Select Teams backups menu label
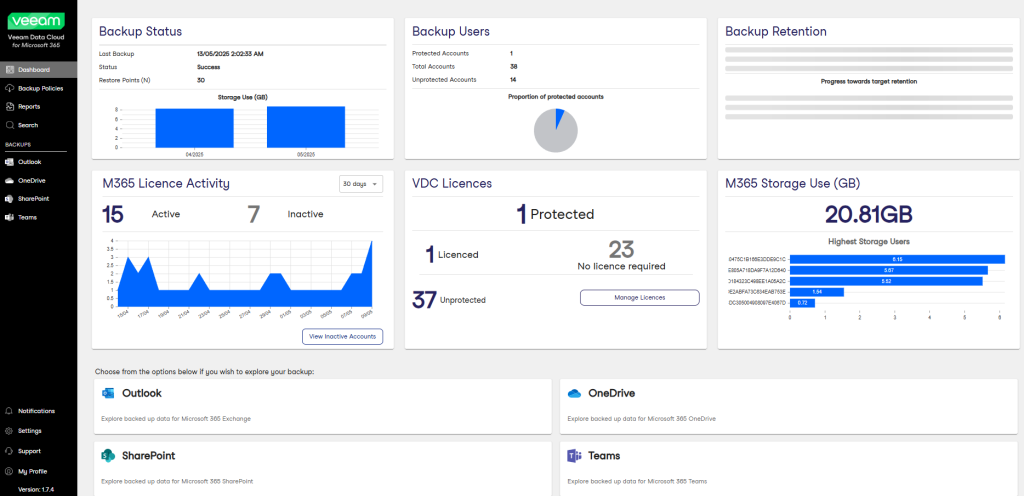The width and height of the screenshot is (1024, 496). coord(27,217)
